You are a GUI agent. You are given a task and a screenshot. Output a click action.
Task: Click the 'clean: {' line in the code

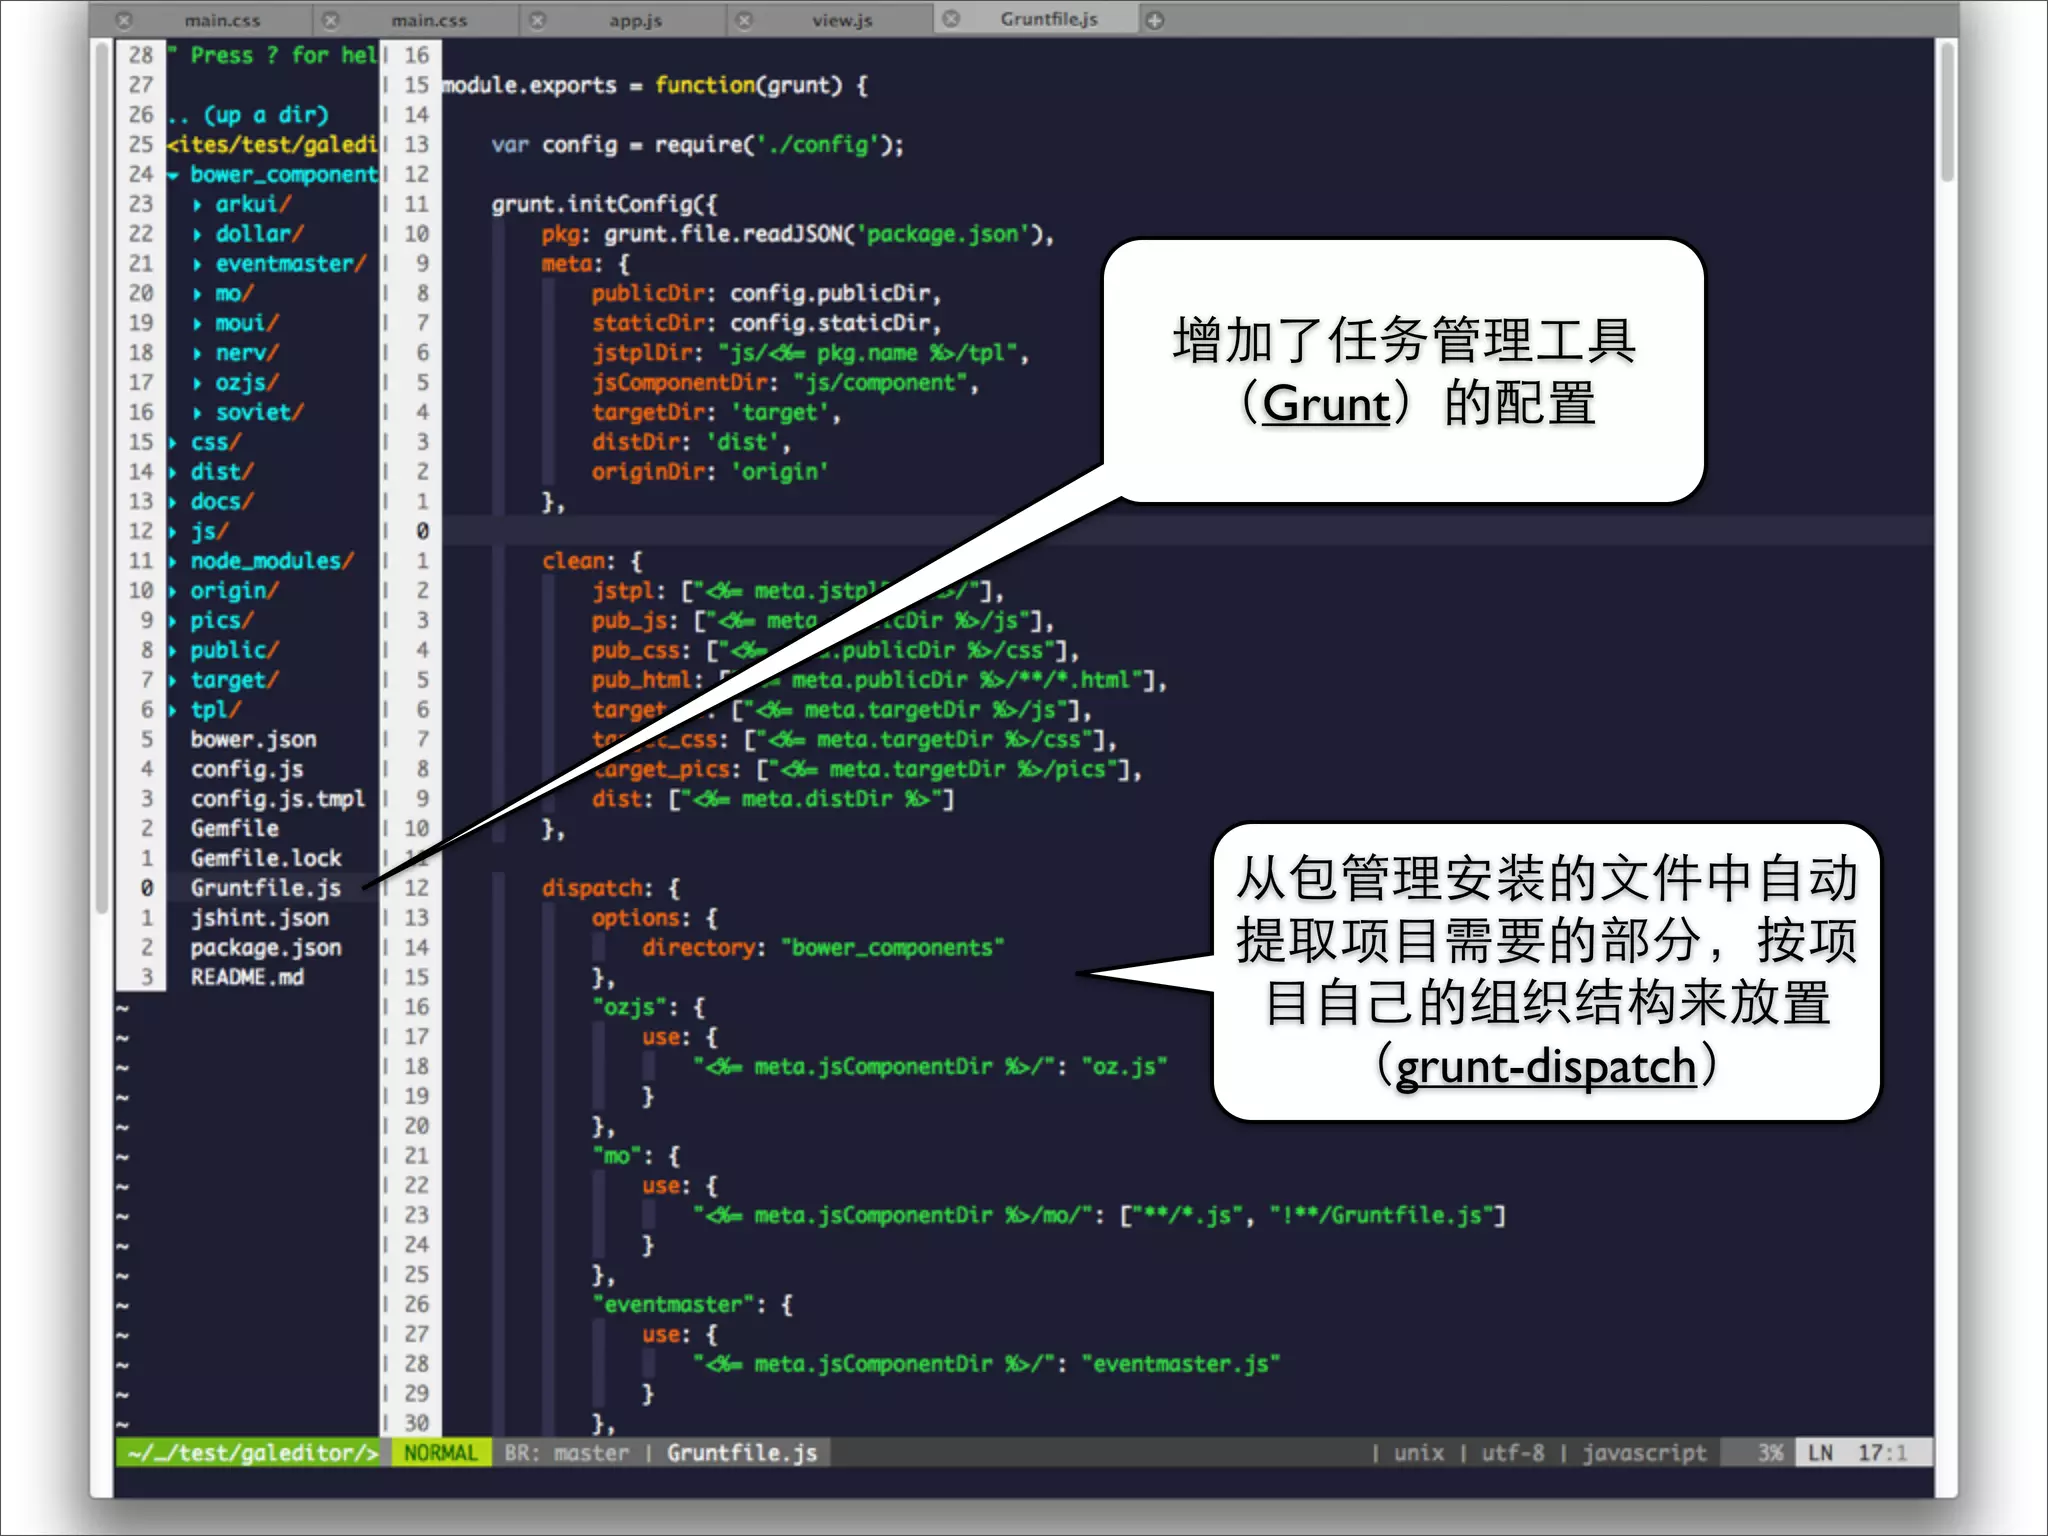coord(592,562)
